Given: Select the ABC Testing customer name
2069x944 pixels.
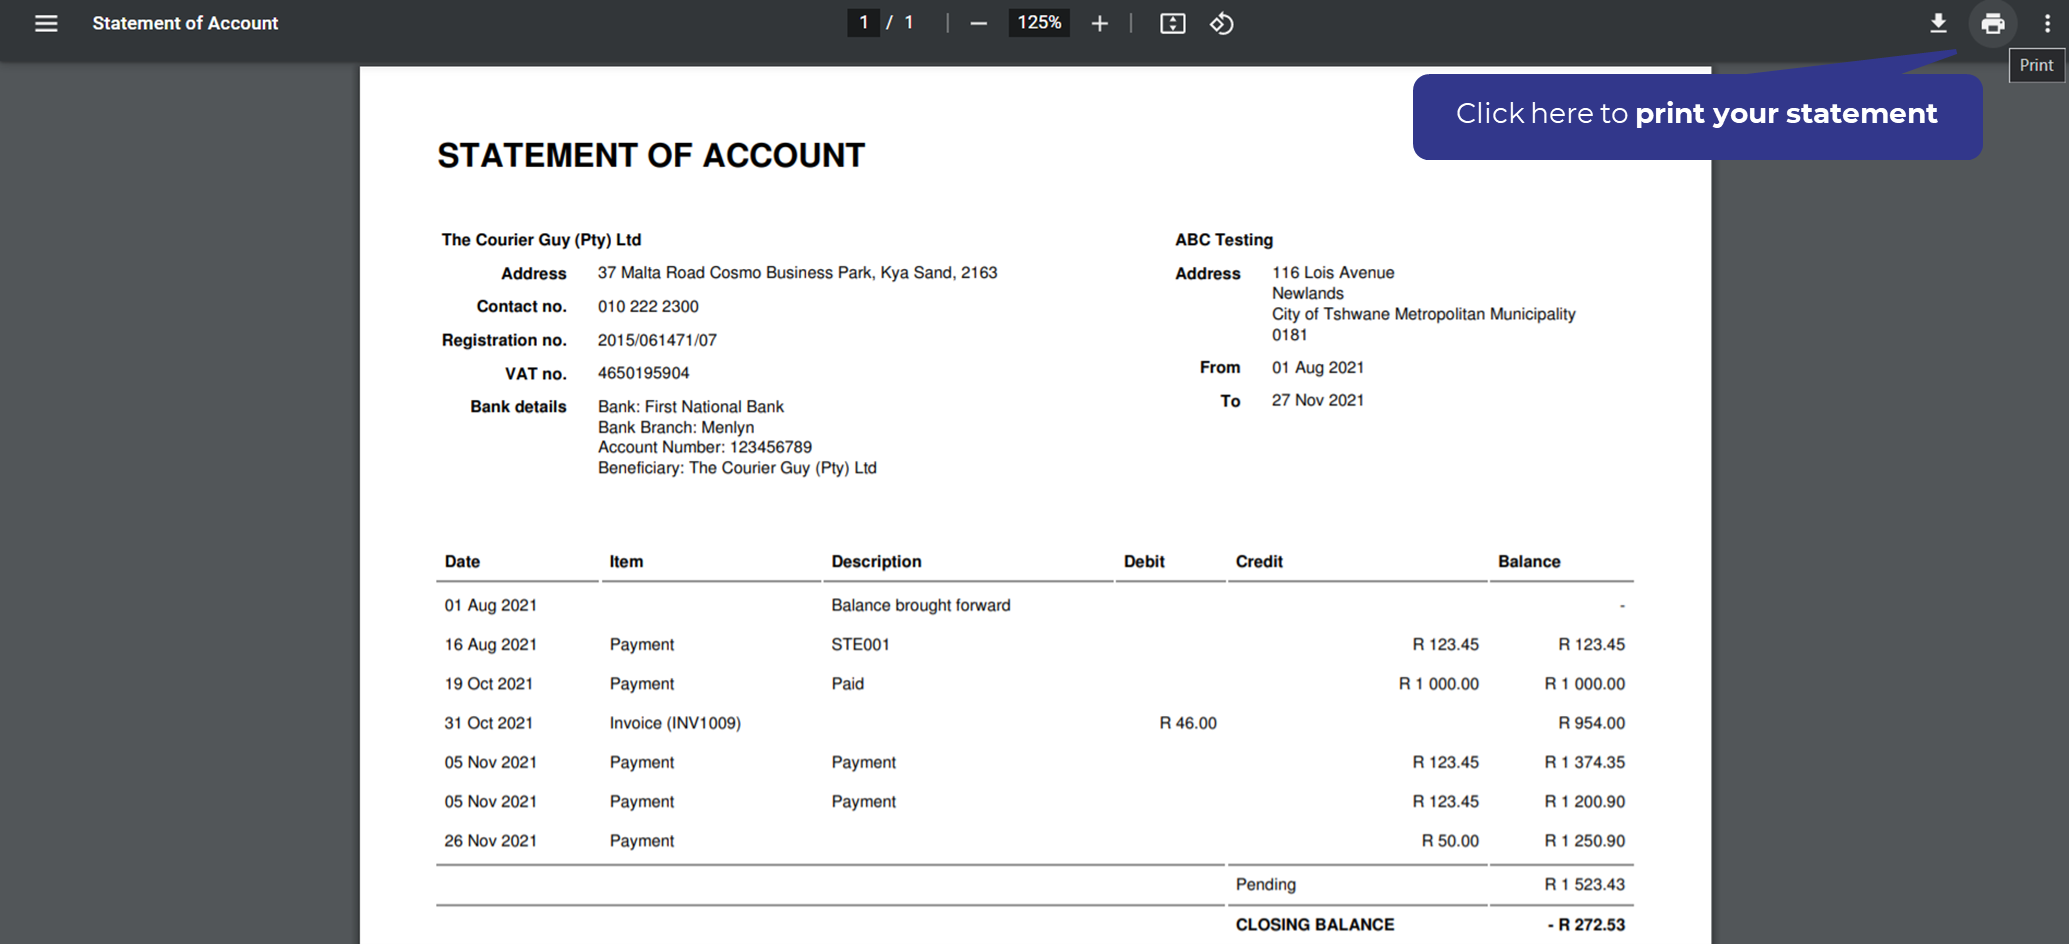Looking at the screenshot, I should 1224,240.
